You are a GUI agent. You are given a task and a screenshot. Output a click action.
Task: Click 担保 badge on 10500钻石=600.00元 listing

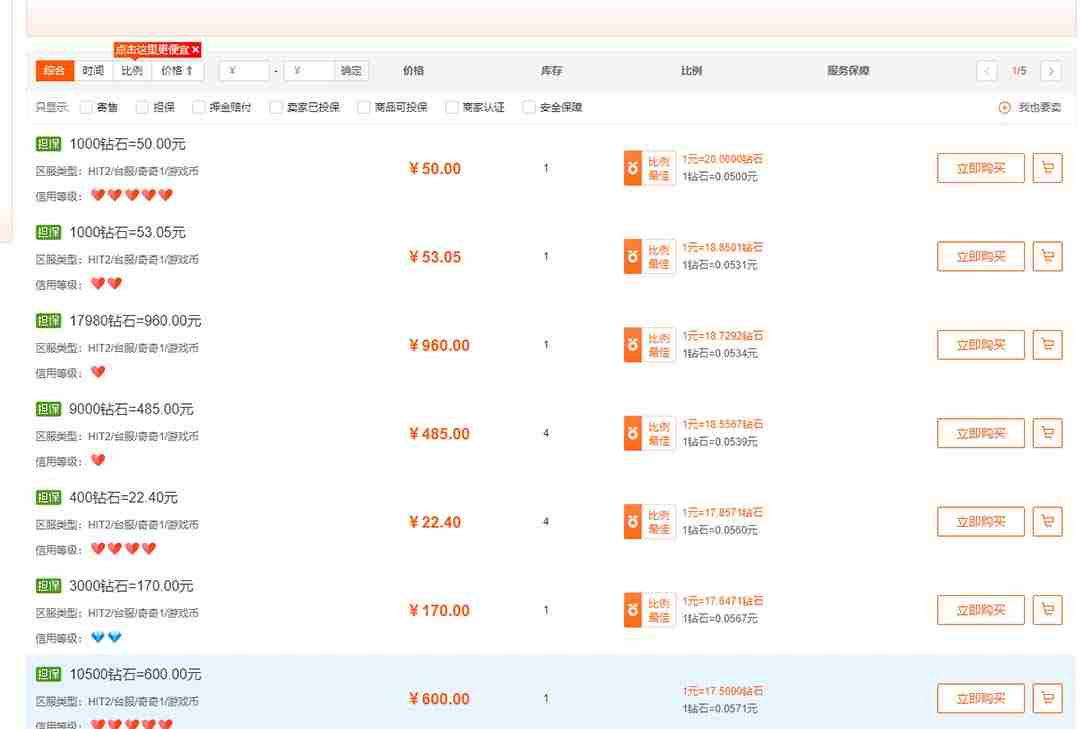[x=48, y=674]
